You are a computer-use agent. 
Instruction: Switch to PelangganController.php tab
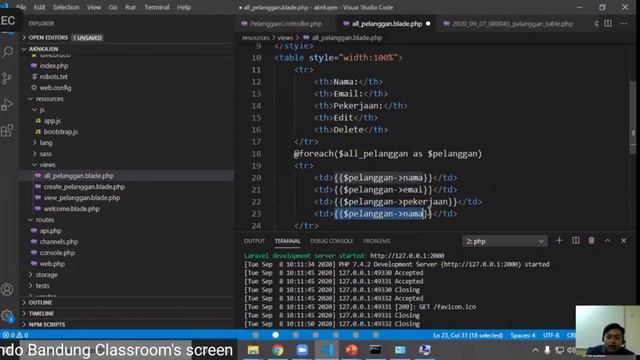286,24
